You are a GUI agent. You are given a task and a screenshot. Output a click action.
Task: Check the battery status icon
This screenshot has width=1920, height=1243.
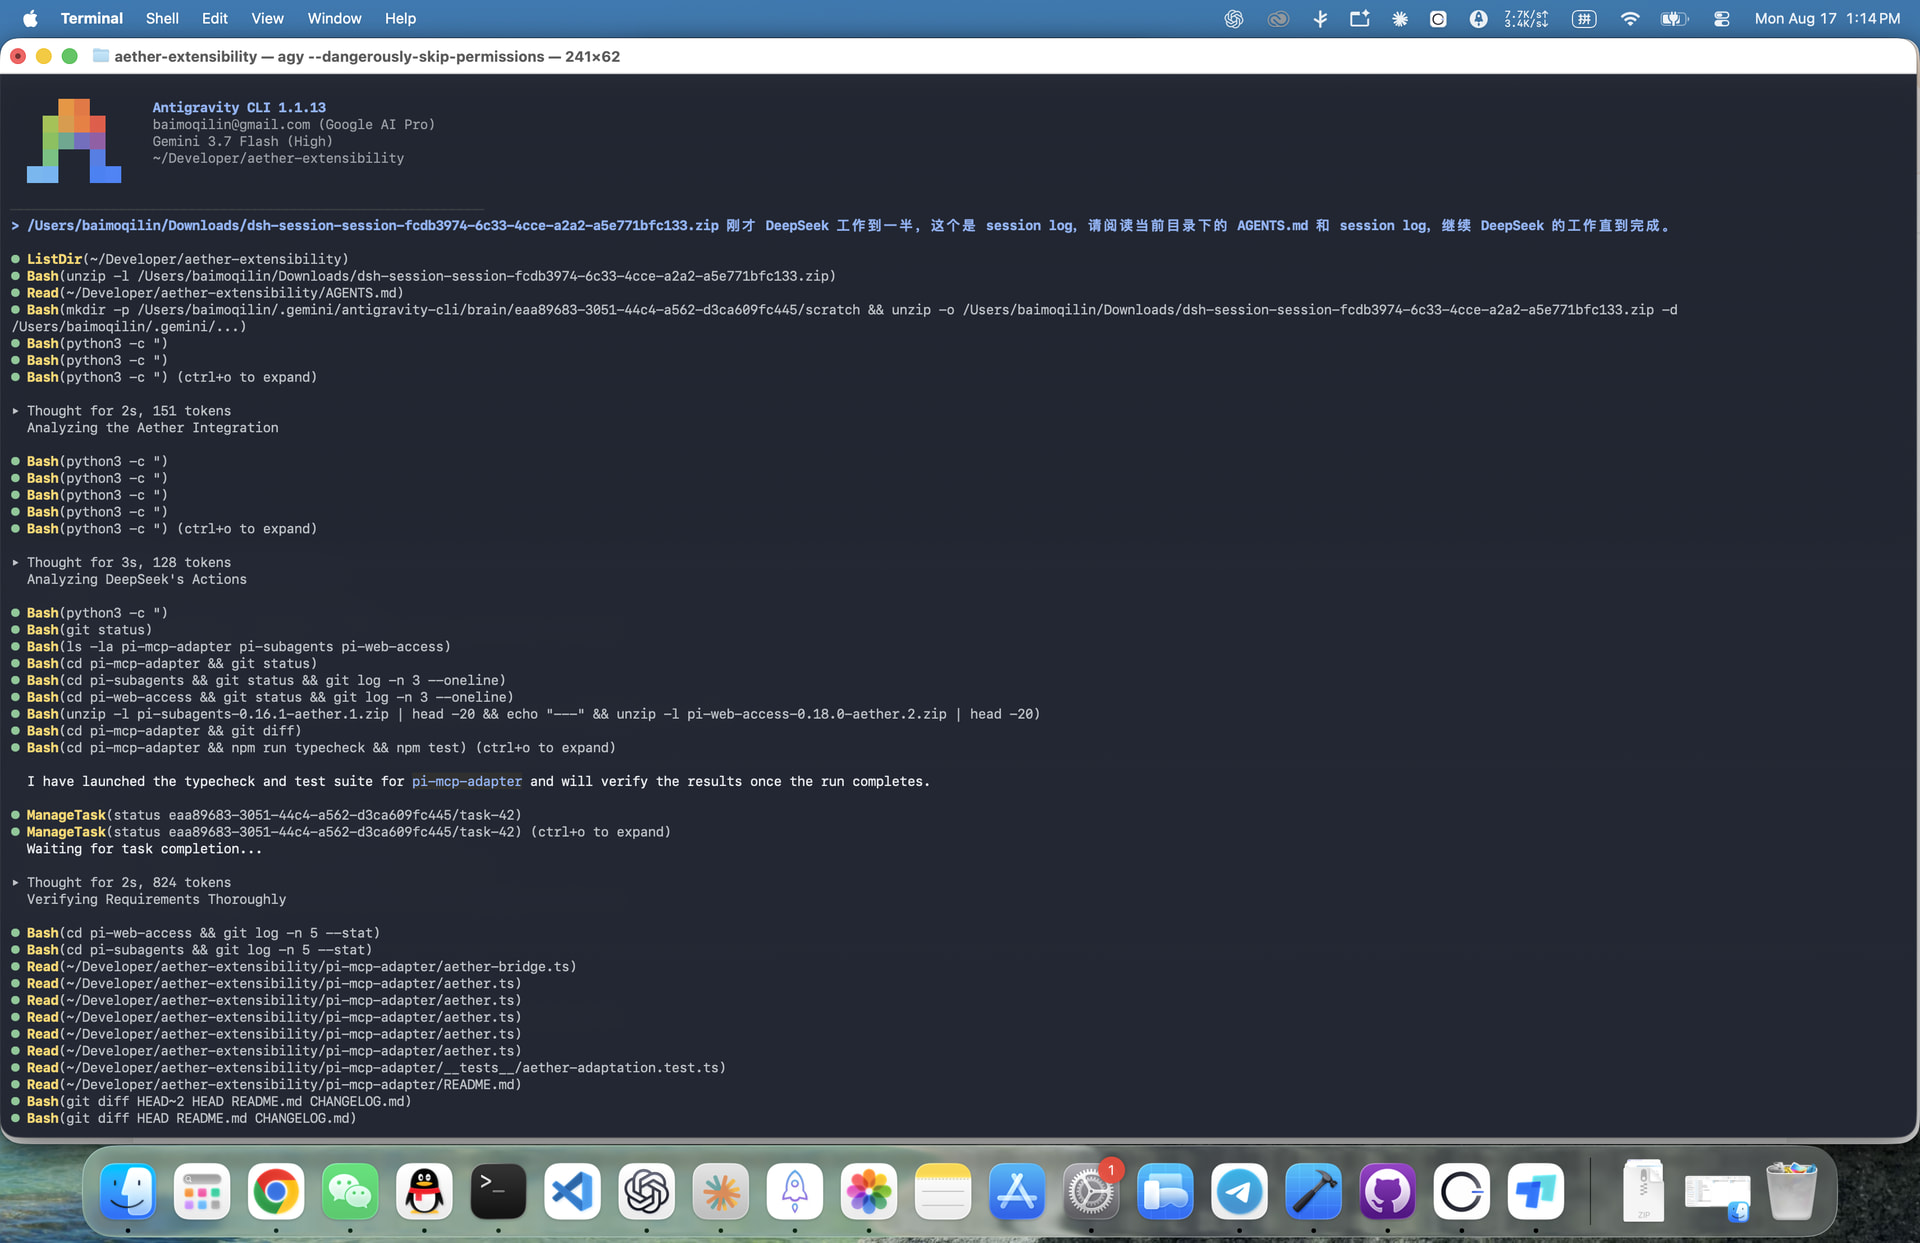point(1675,18)
